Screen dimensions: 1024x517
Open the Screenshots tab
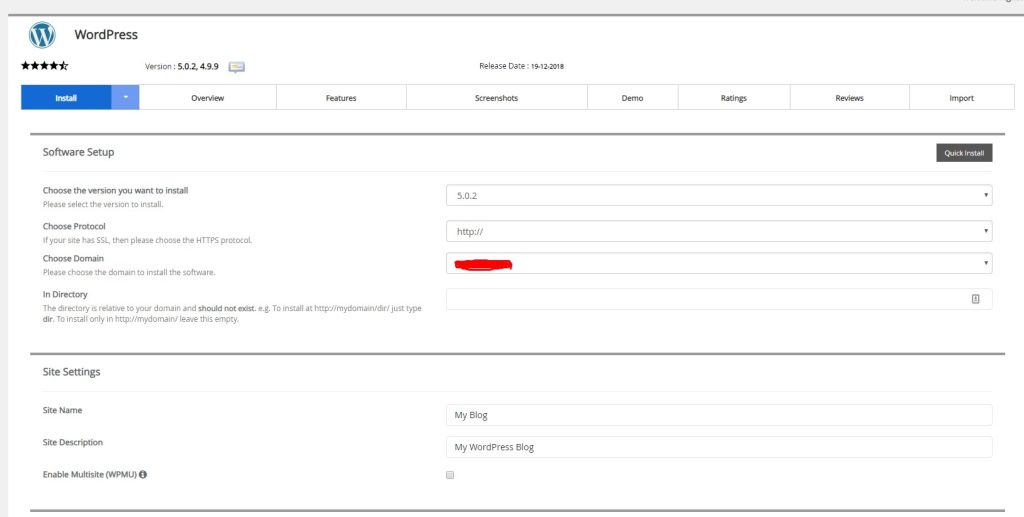[x=496, y=97]
